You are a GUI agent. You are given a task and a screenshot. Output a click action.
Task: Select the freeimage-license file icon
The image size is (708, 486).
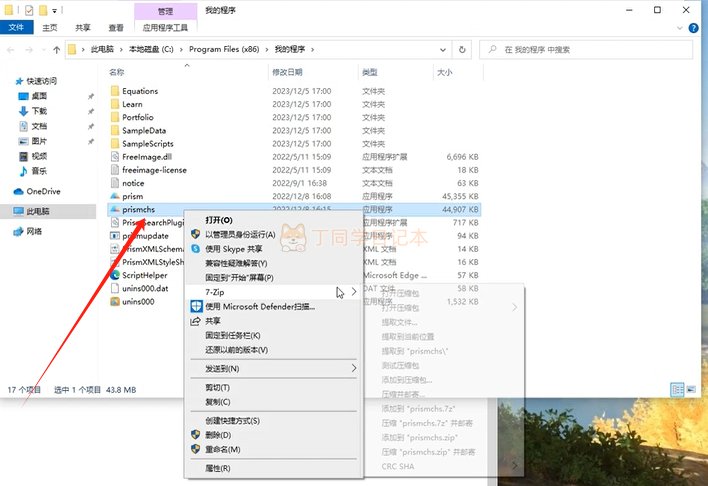115,170
